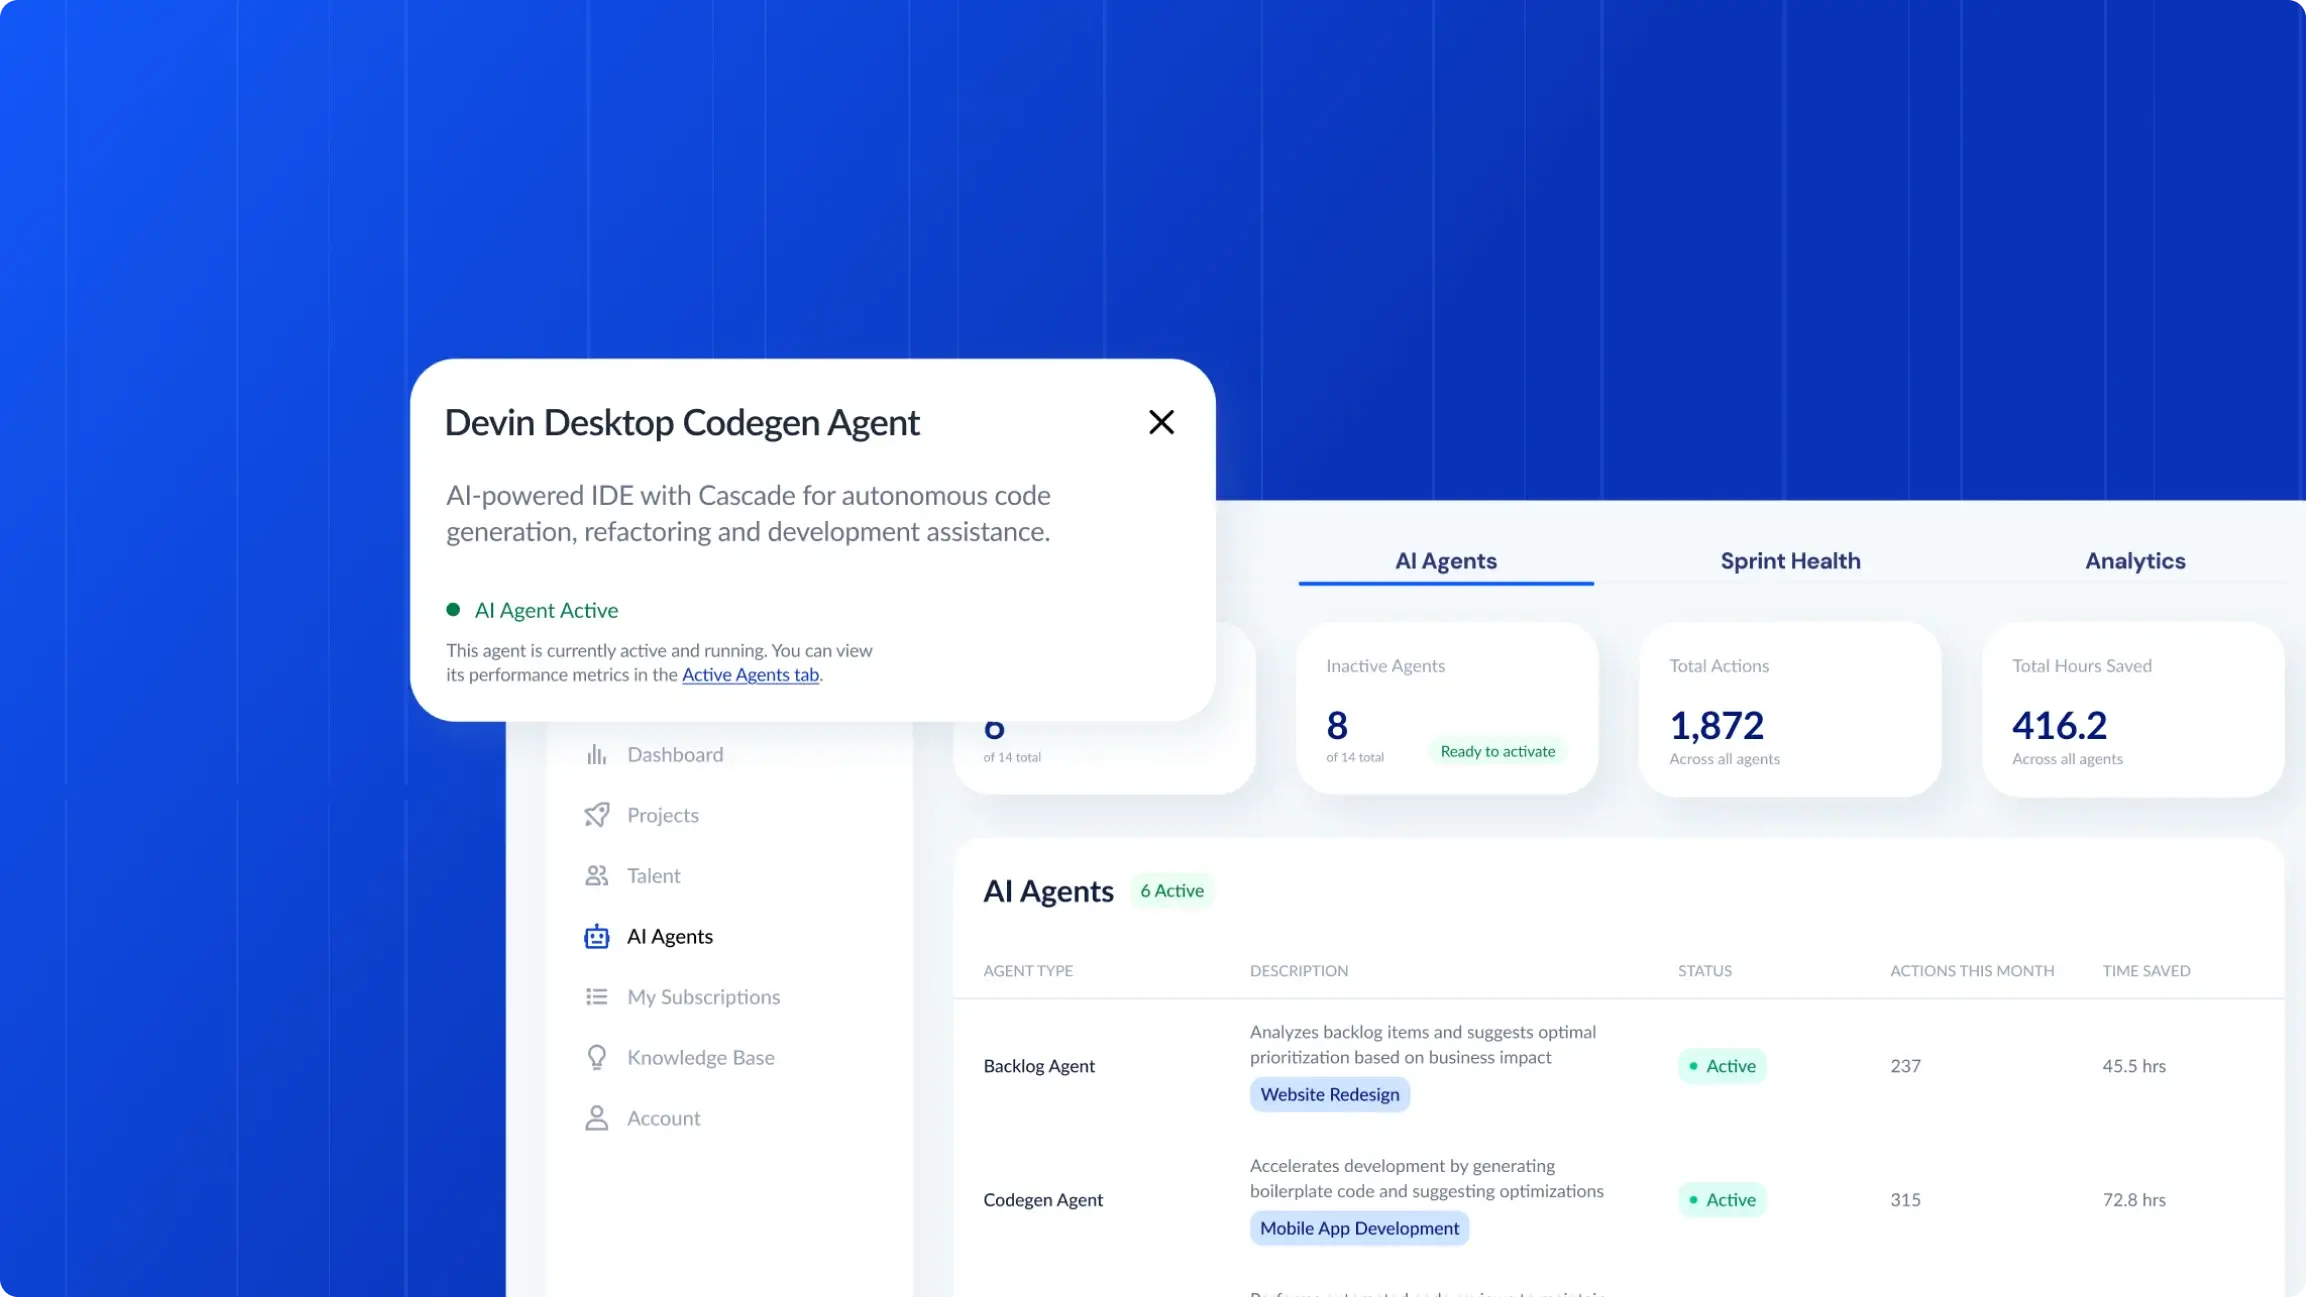Viewport: 2306px width, 1297px height.
Task: Click the 72.8 hrs time saved value
Action: coord(2134,1200)
